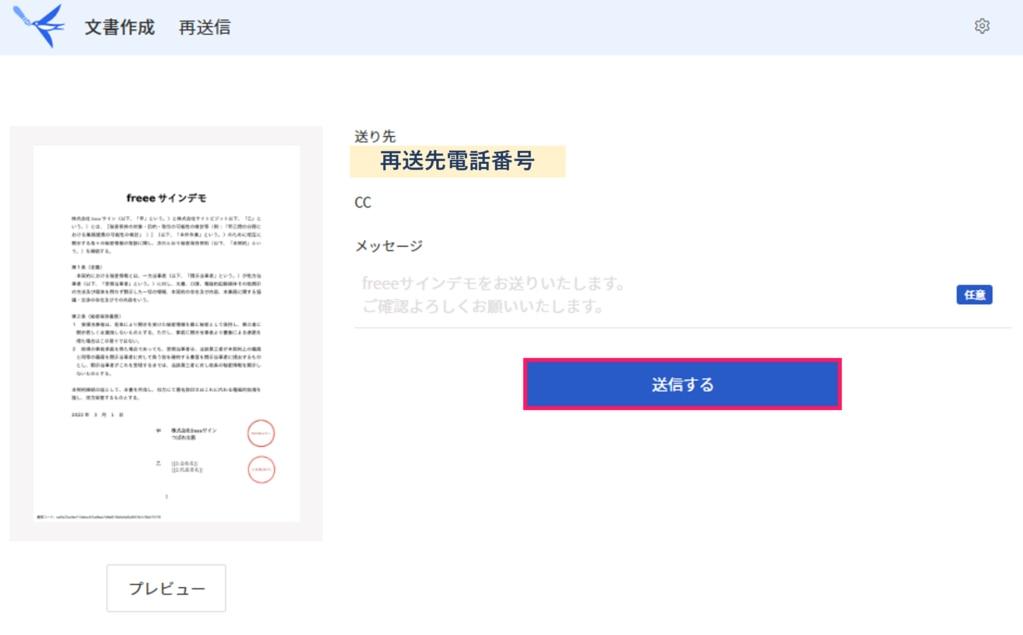The height and width of the screenshot is (635, 1023).
Task: Click the date line in document preview
Action: click(97, 414)
